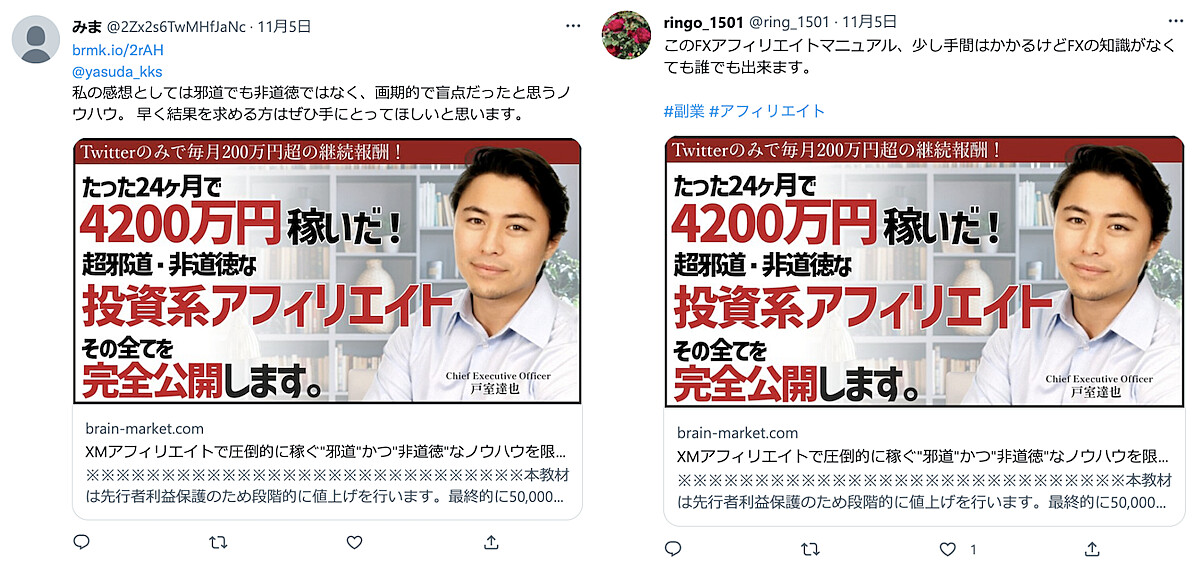Reply to ringo_1501's tweet
Viewport: 1200px width, 577px height.
click(x=673, y=549)
